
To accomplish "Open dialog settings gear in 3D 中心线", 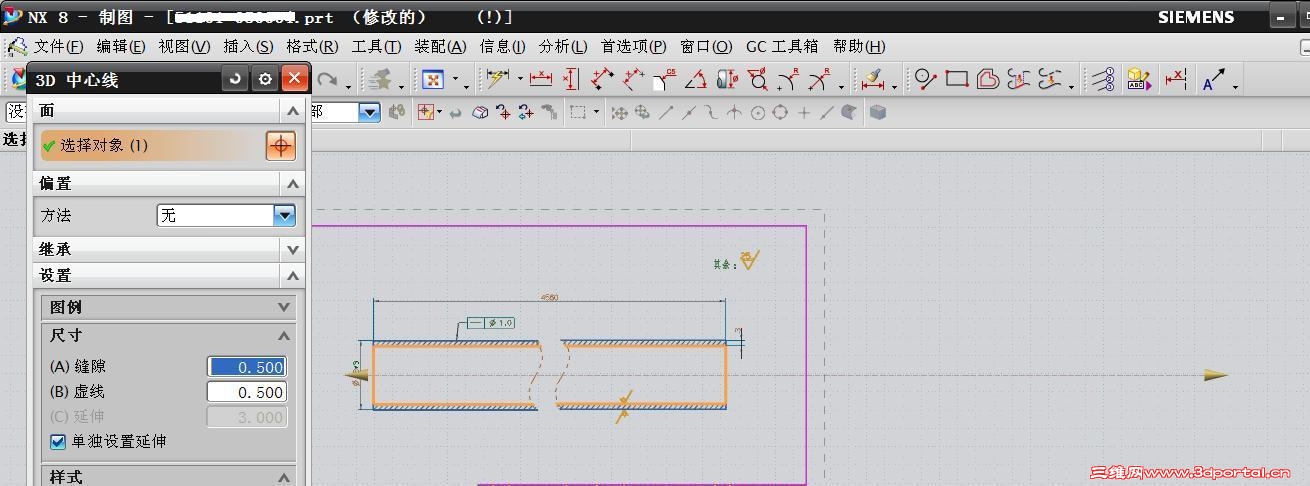I will coord(265,79).
